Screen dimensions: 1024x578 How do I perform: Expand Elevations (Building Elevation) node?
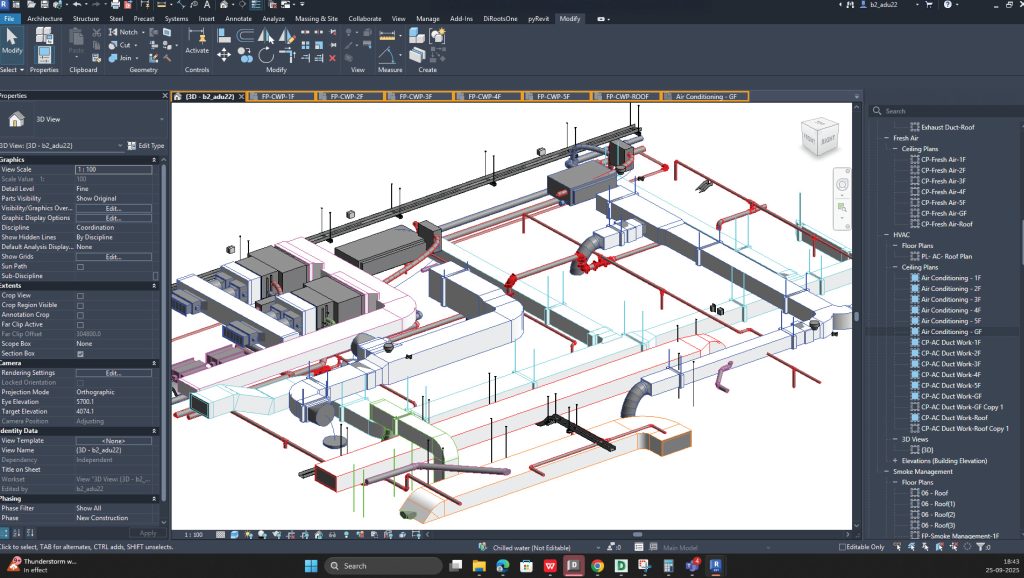pyautogui.click(x=895, y=461)
